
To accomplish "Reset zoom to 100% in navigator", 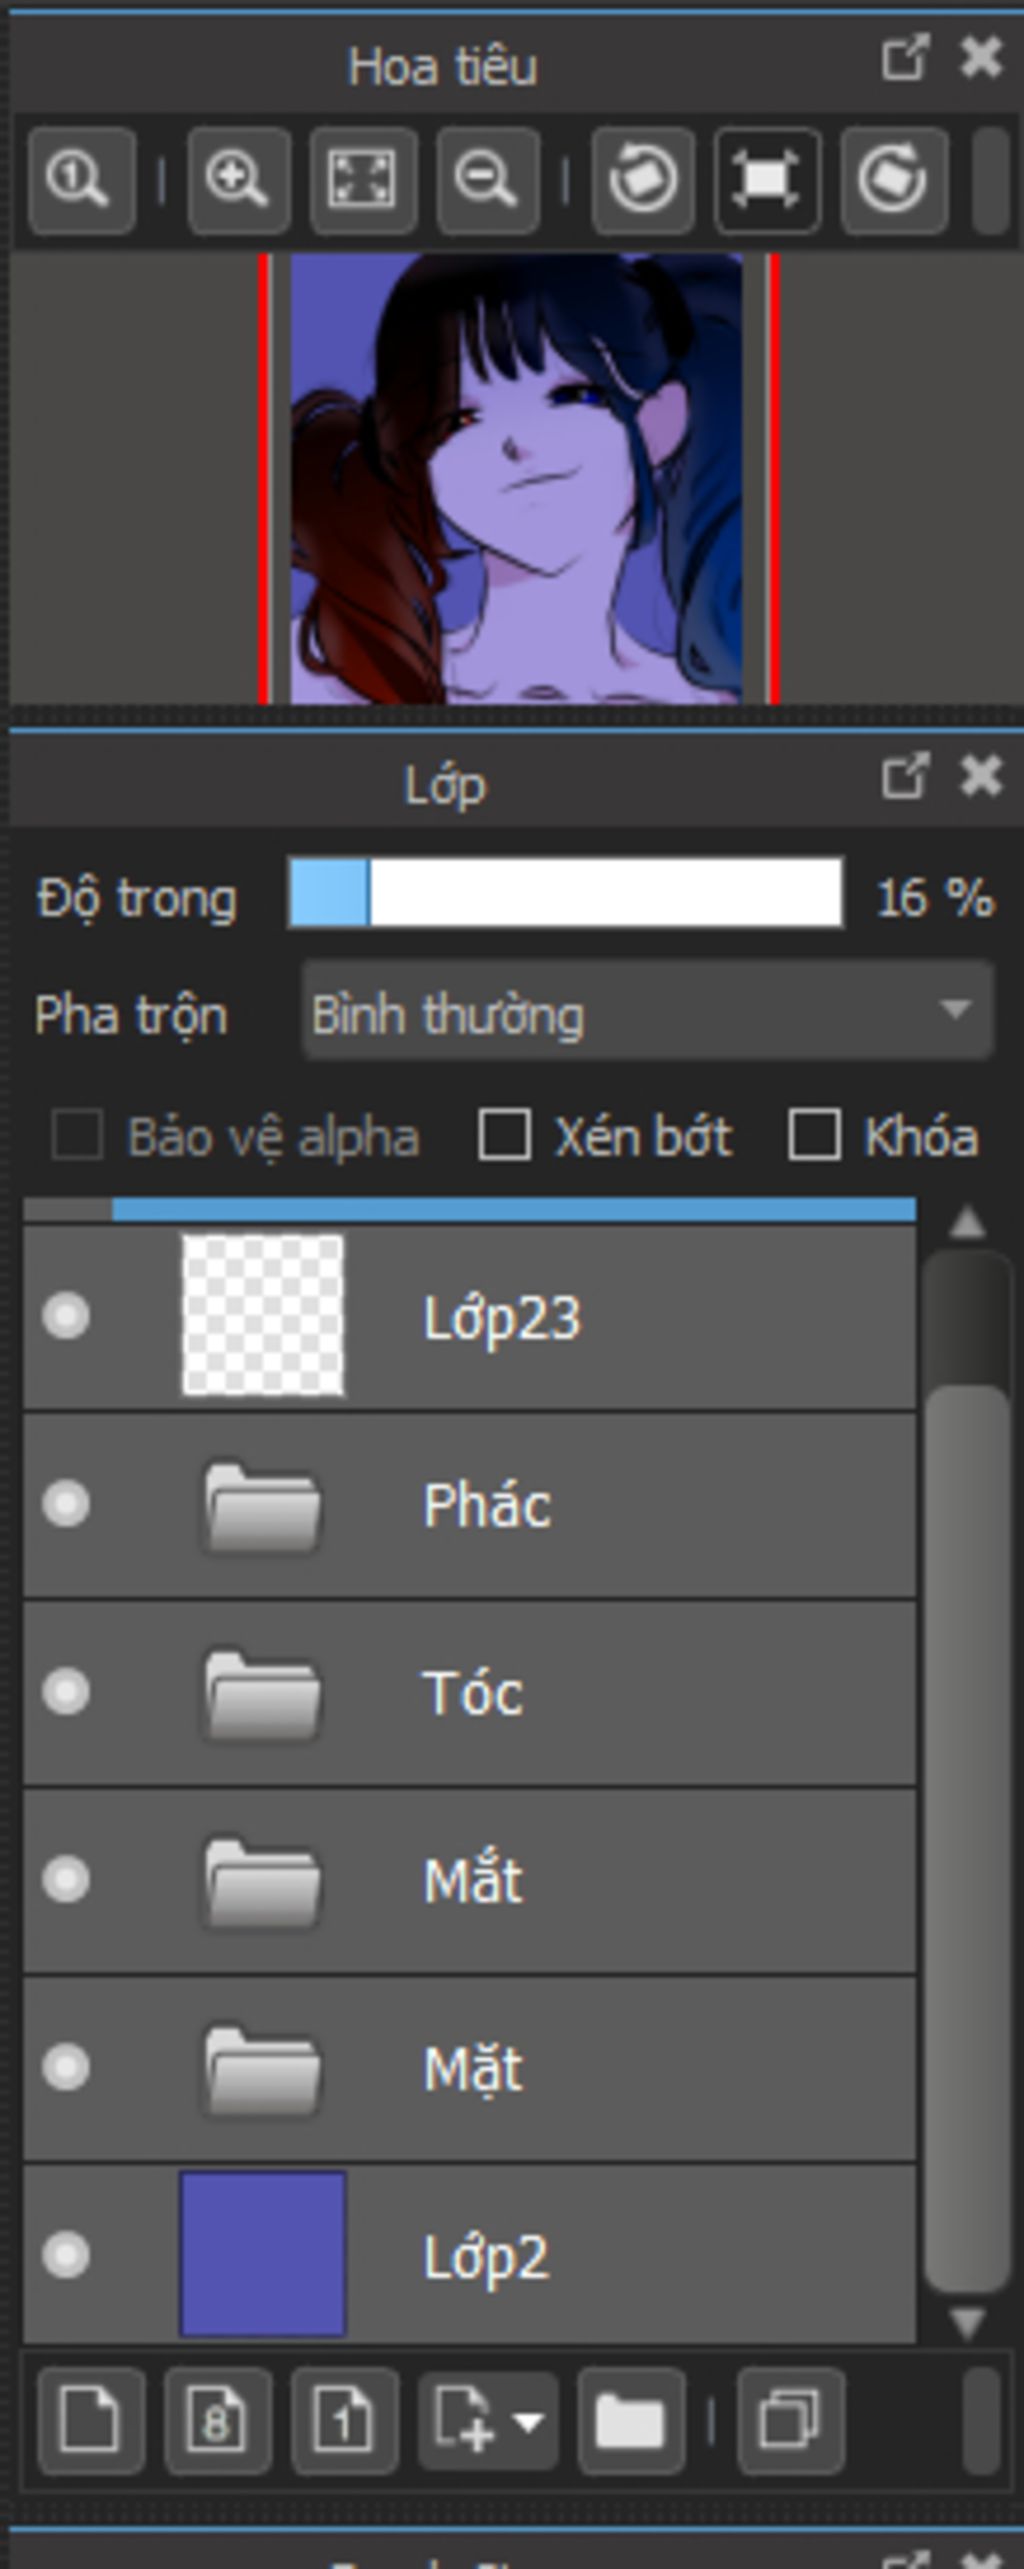I will (80, 181).
